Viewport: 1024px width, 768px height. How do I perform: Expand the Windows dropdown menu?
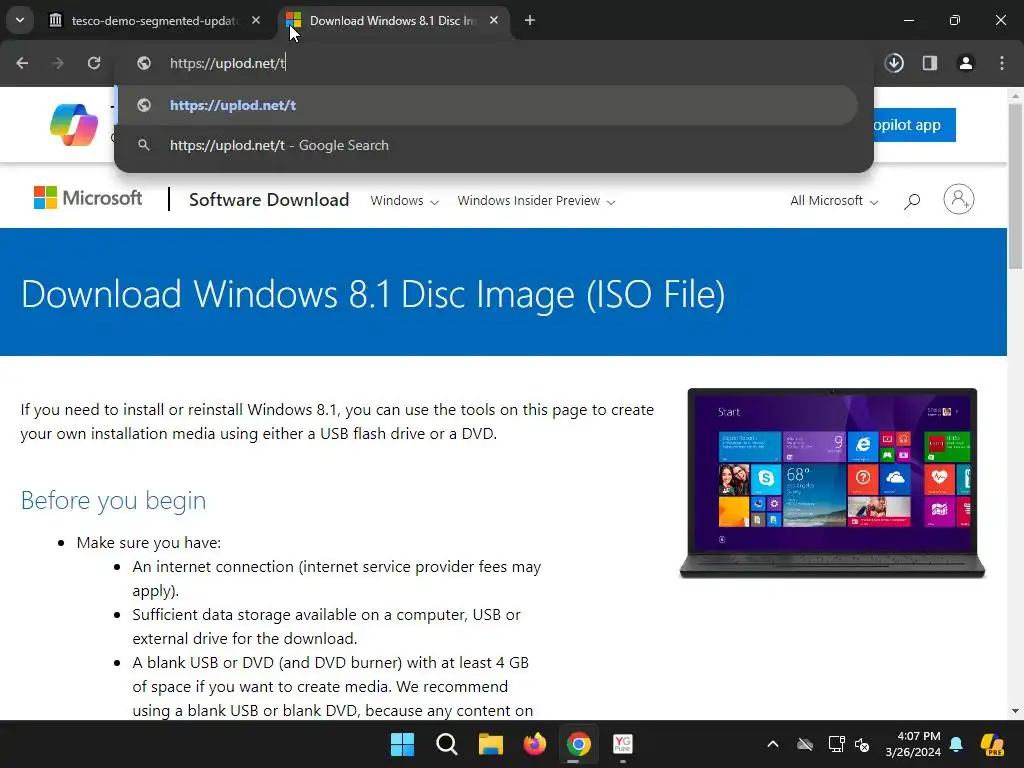pos(404,201)
